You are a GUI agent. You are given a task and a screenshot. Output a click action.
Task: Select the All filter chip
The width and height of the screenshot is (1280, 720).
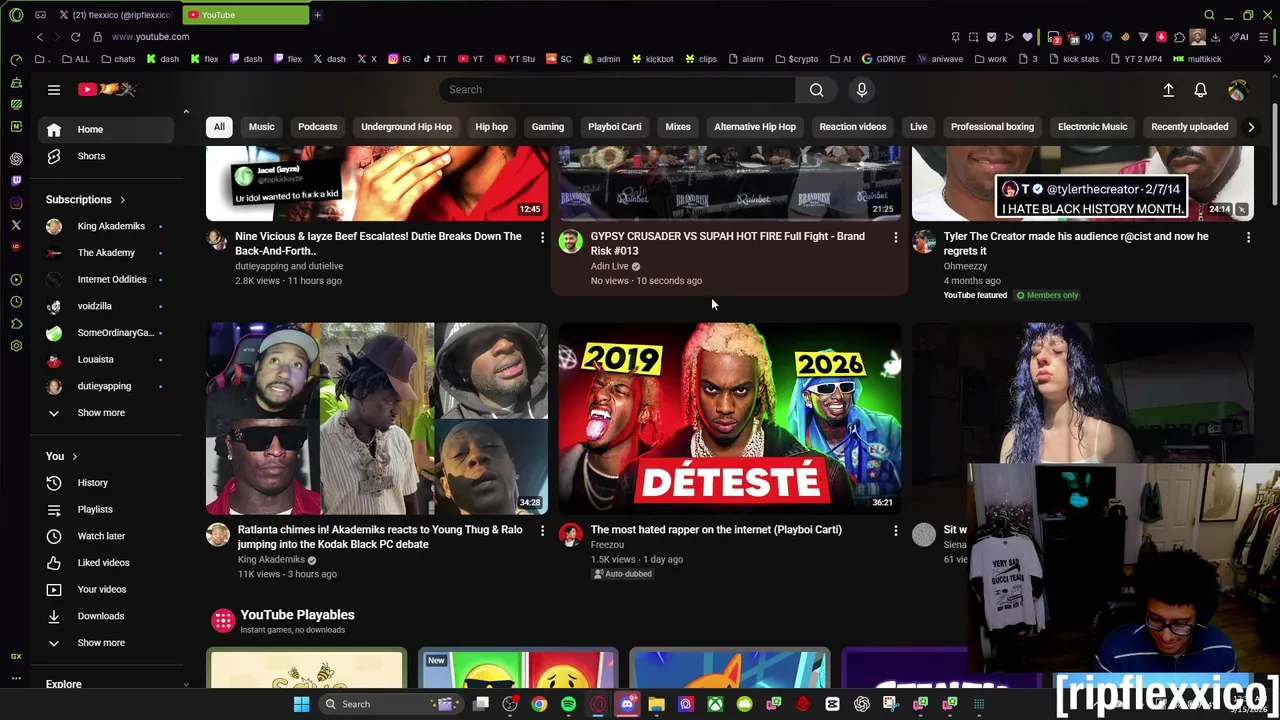click(x=219, y=127)
